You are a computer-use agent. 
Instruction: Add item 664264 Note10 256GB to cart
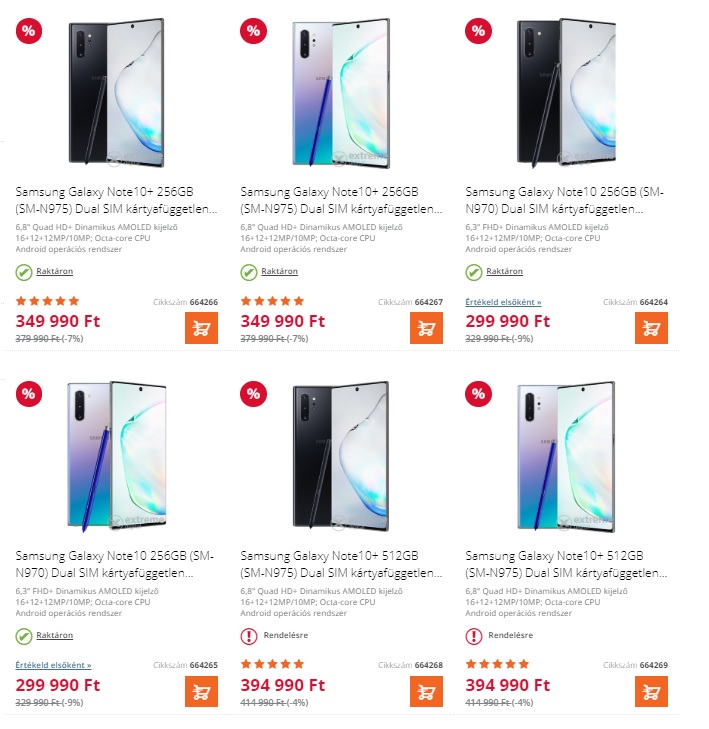click(651, 327)
